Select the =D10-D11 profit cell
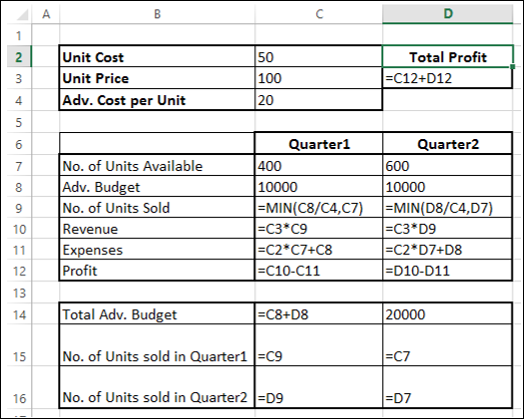Image resolution: width=524 pixels, height=419 pixels. tap(447, 270)
